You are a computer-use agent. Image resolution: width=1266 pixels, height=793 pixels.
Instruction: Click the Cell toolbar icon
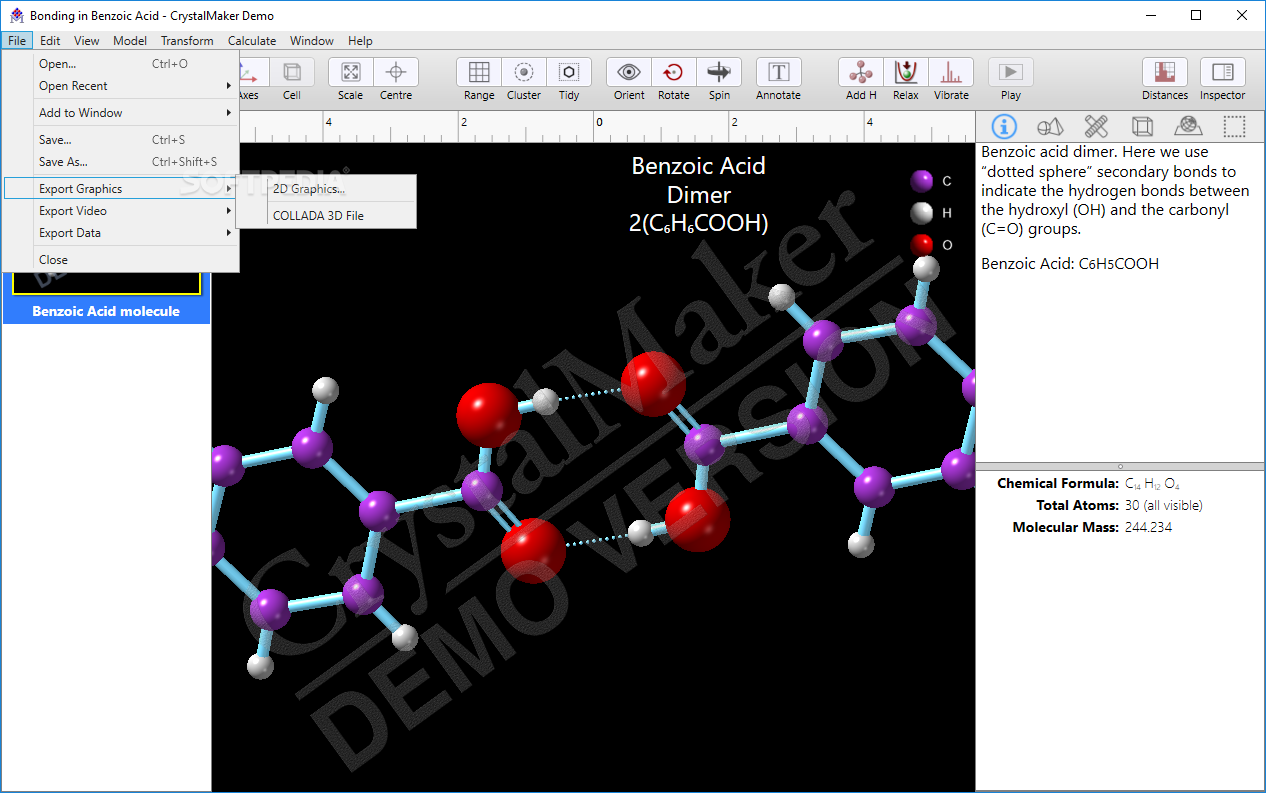click(291, 72)
